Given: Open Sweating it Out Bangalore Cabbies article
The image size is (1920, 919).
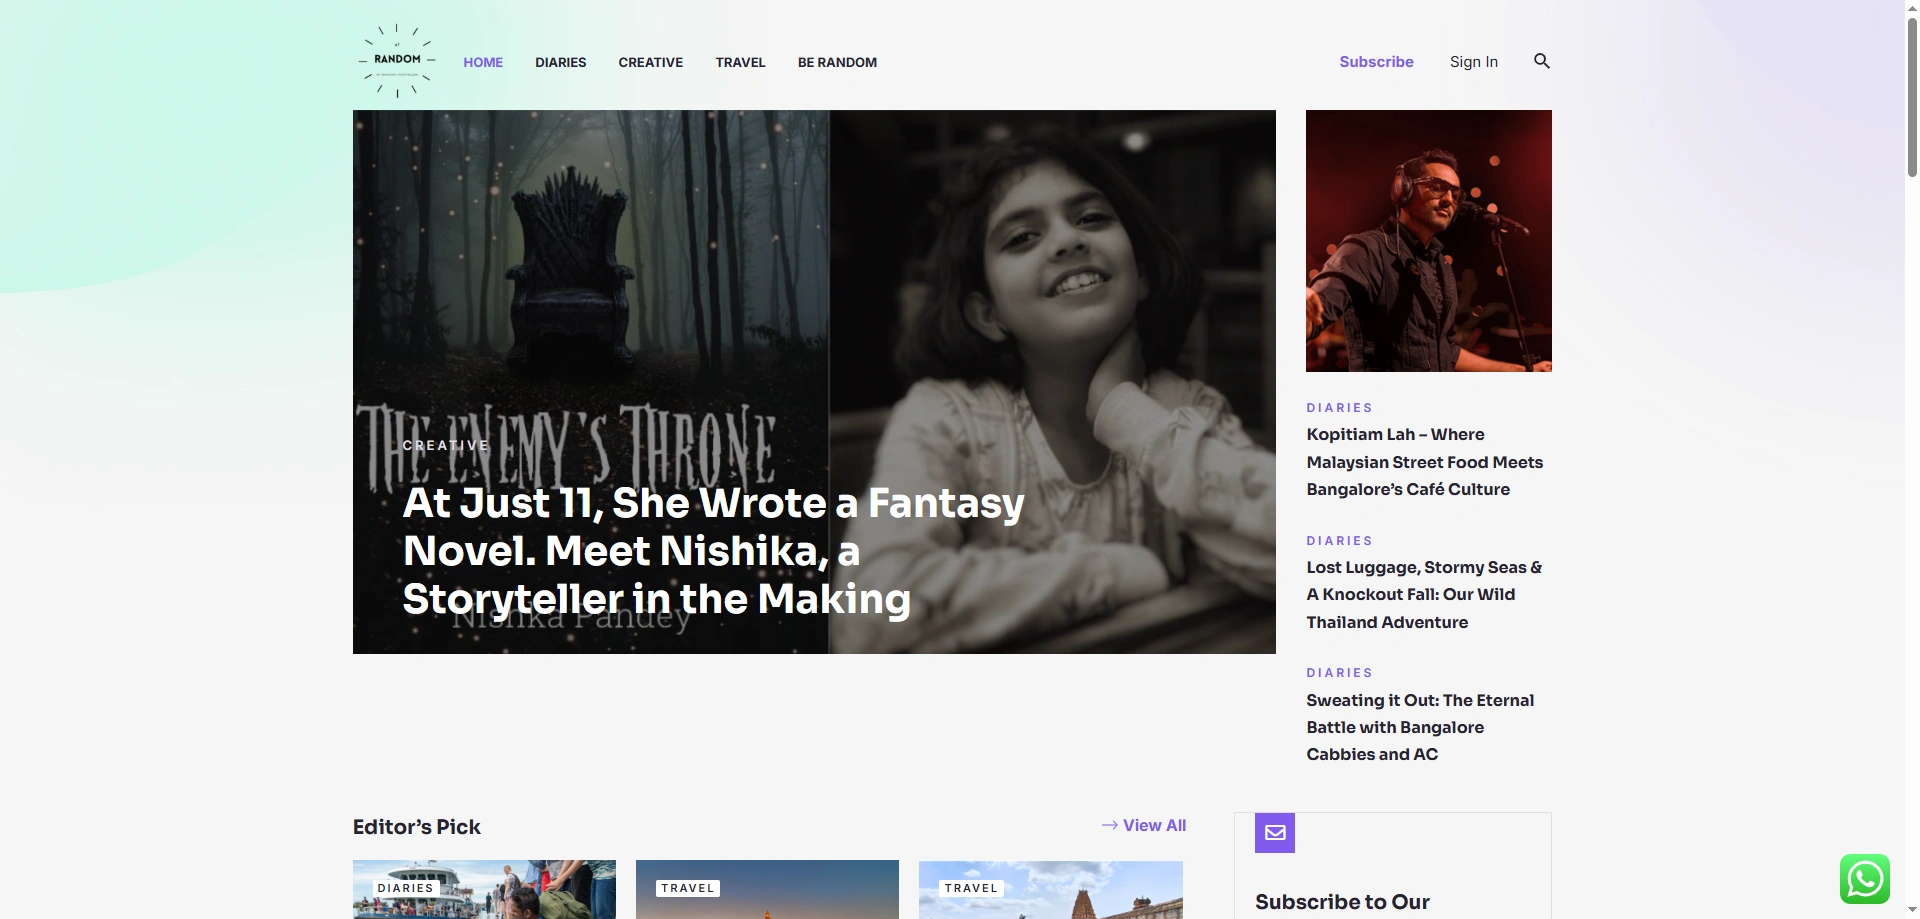Looking at the screenshot, I should click(1420, 727).
